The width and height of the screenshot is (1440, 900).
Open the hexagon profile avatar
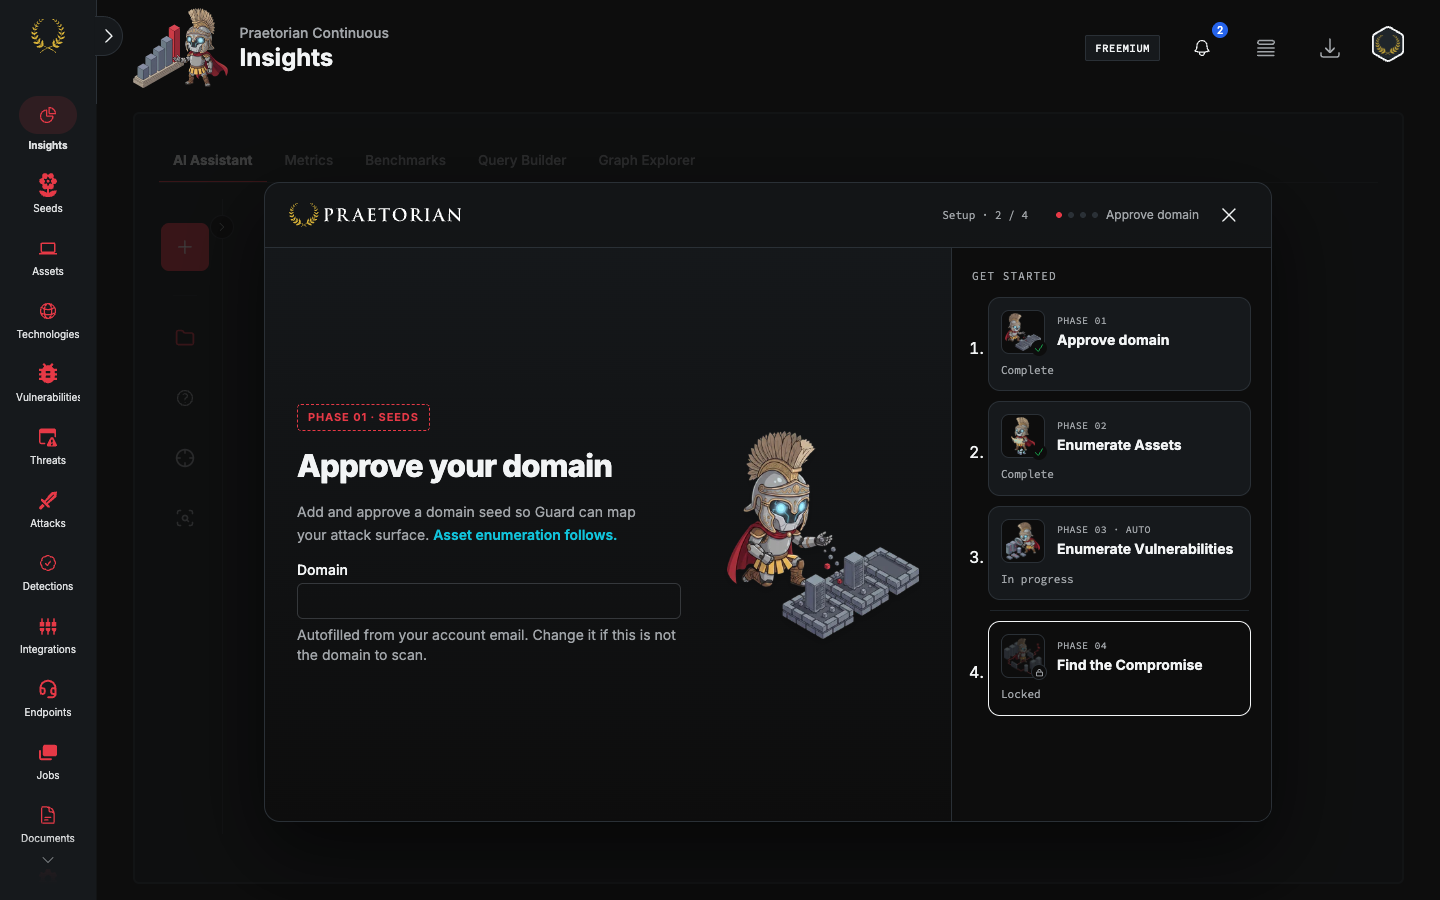click(x=1388, y=44)
